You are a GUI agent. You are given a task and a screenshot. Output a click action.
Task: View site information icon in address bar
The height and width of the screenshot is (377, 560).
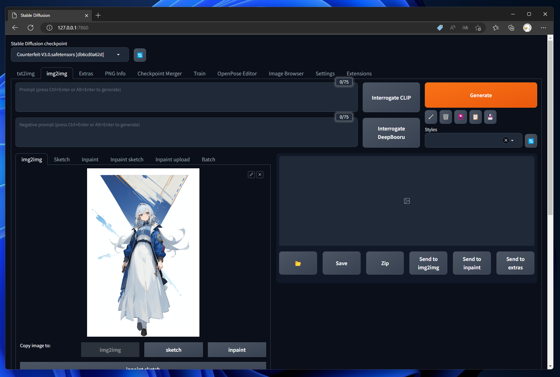49,27
